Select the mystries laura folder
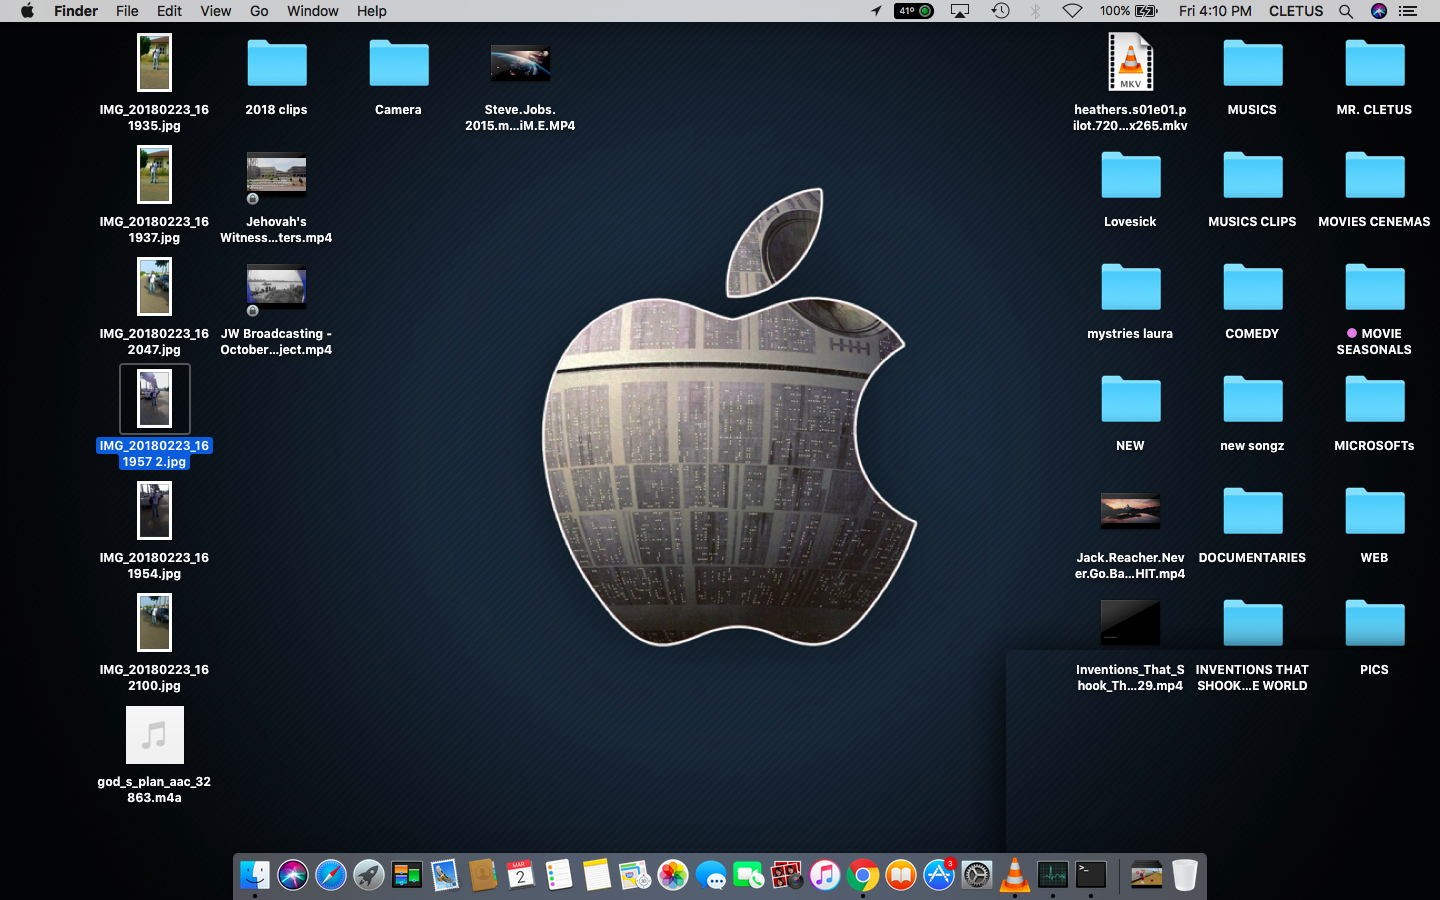Image resolution: width=1440 pixels, height=900 pixels. click(1131, 288)
